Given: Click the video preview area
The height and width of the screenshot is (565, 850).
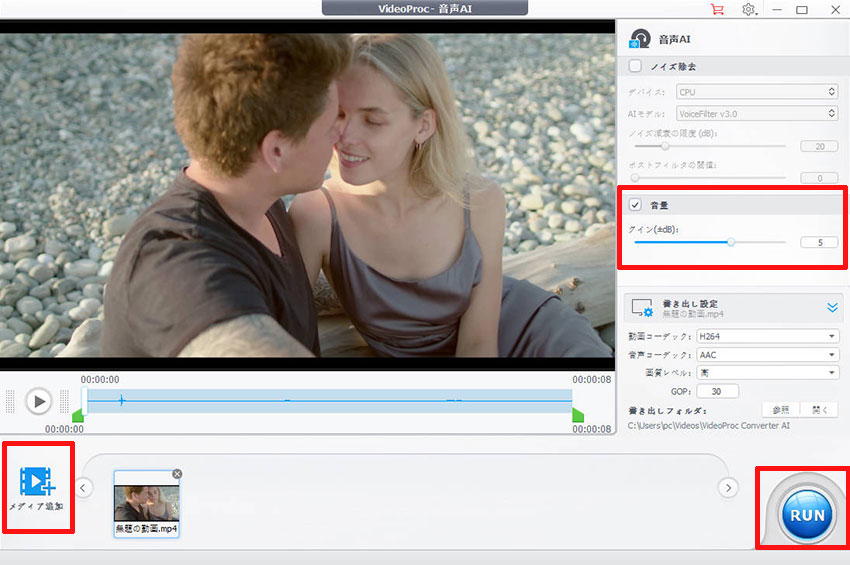Looking at the screenshot, I should [x=307, y=195].
